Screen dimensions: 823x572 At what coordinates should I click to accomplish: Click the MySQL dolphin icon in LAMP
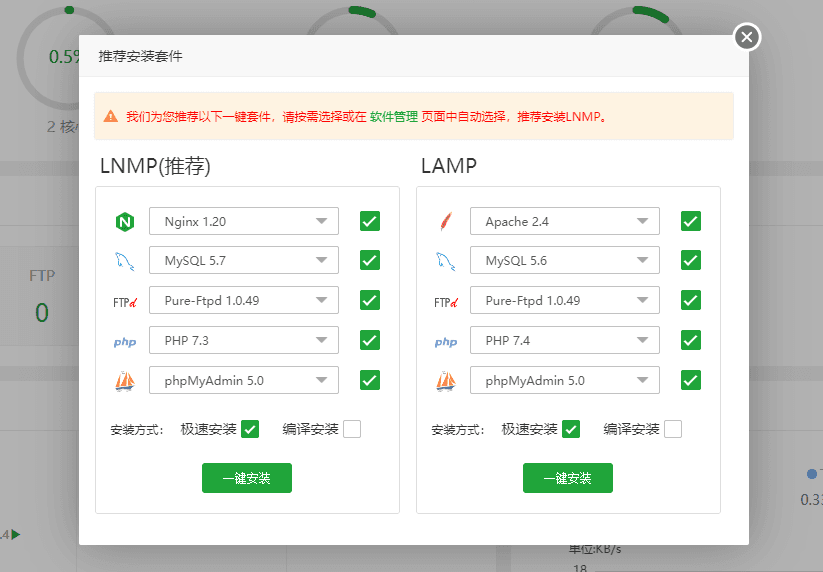446,261
